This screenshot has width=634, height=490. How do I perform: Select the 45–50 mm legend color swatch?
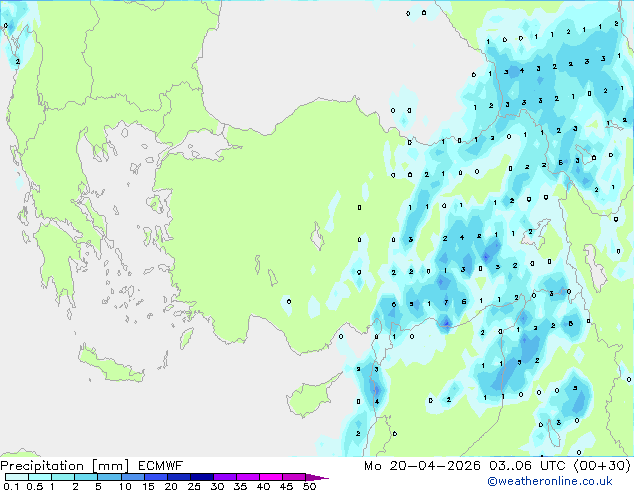point(294,477)
